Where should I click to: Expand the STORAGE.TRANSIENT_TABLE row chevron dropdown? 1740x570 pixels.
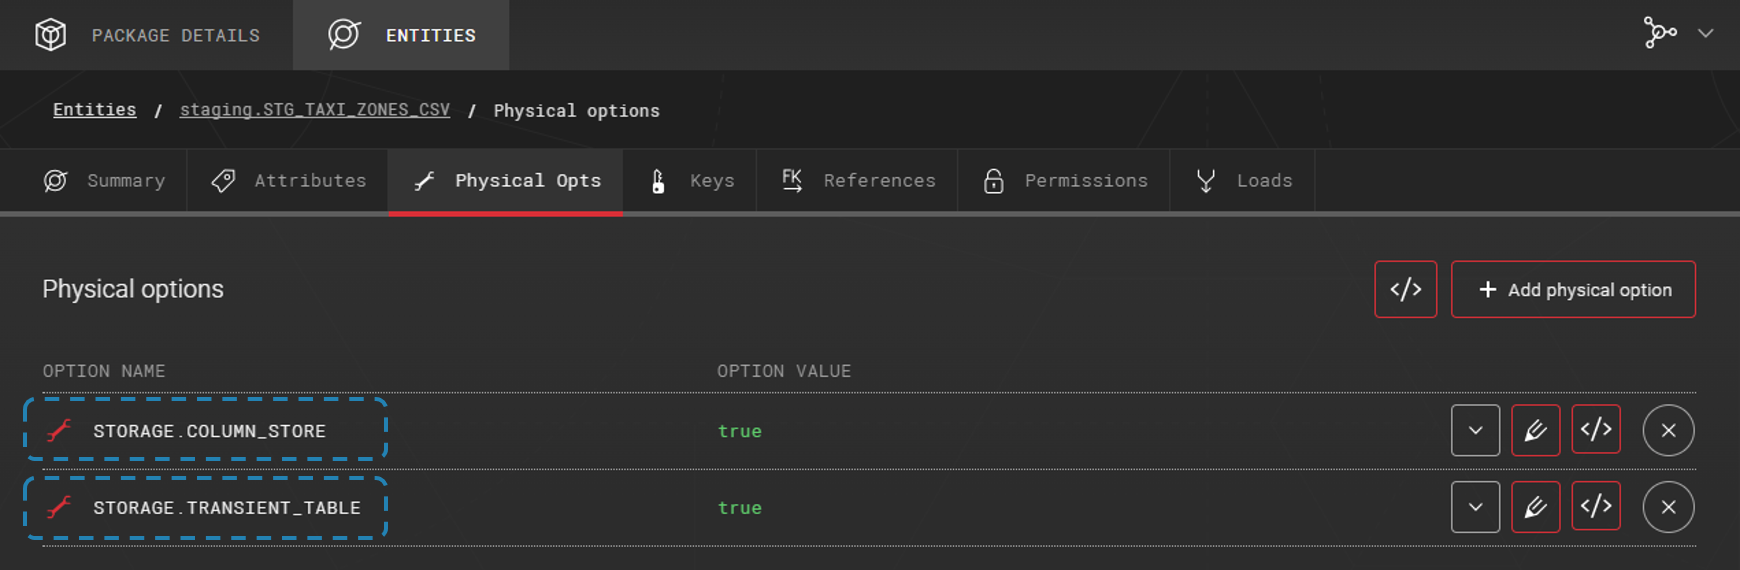(1475, 508)
